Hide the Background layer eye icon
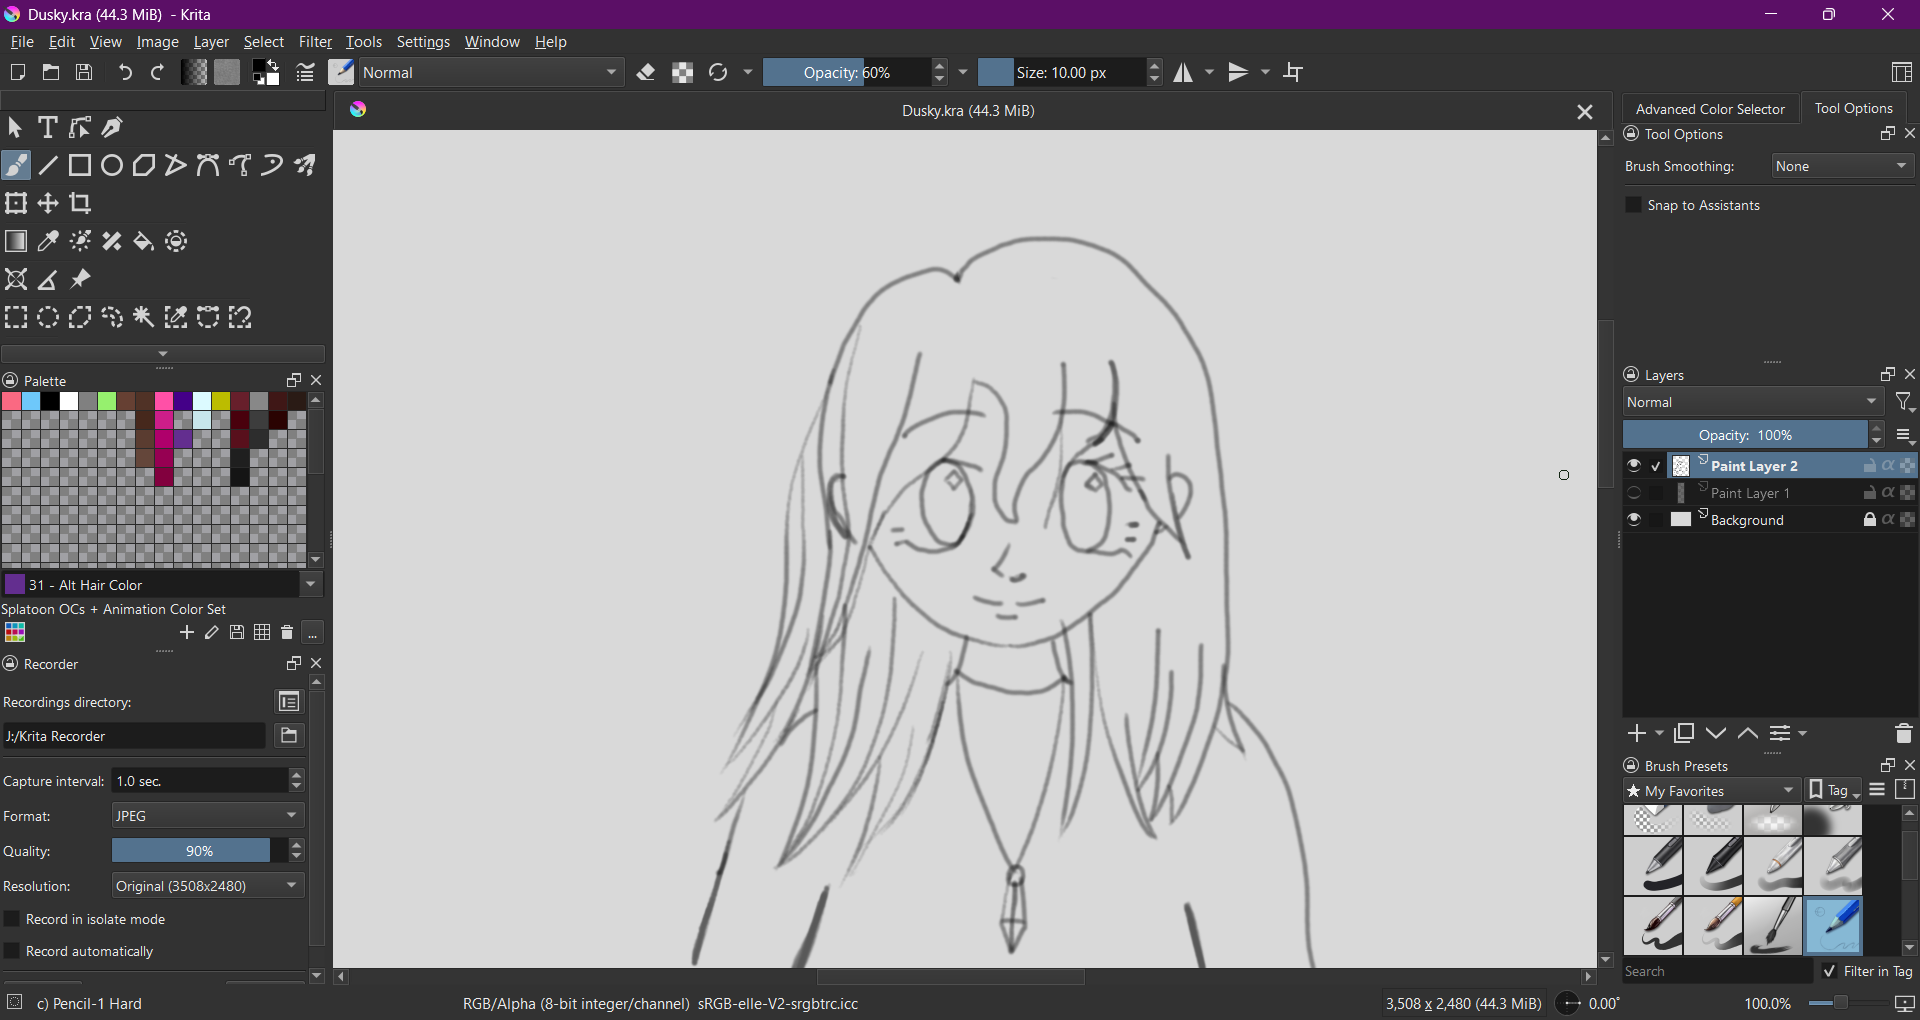The width and height of the screenshot is (1920, 1020). click(1634, 520)
